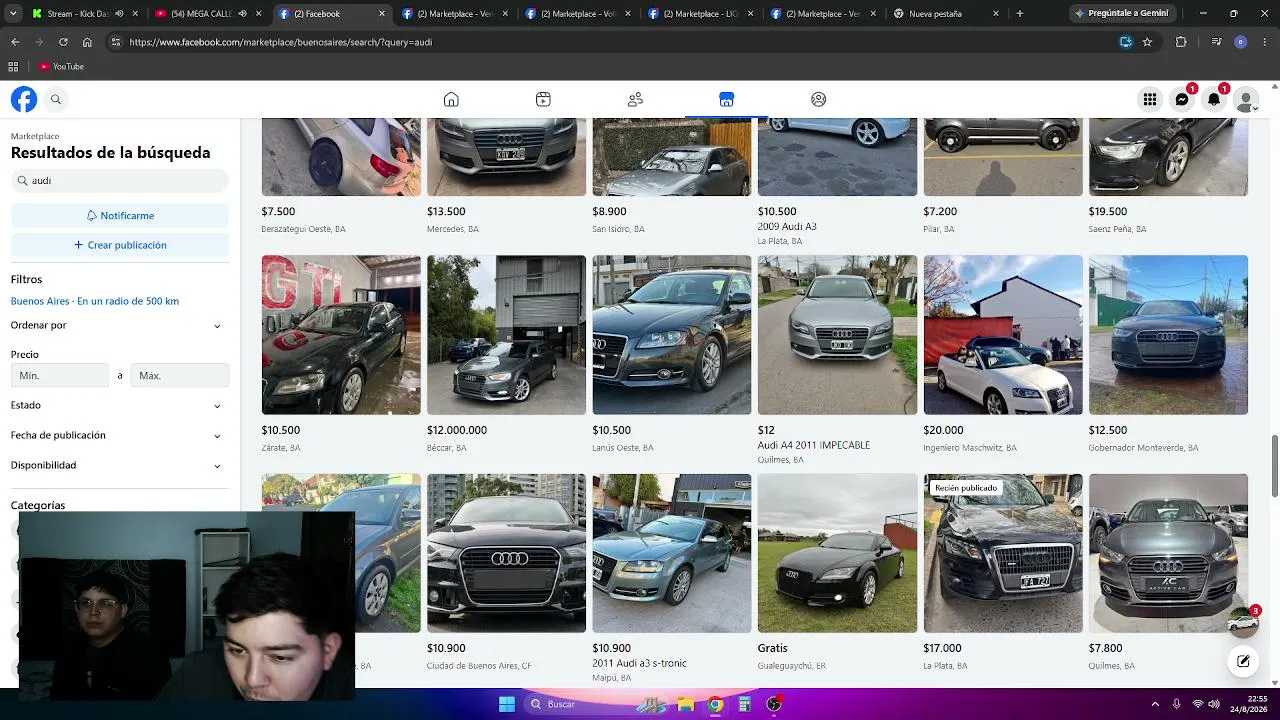Click the Notificarme button
The height and width of the screenshot is (720, 1280).
120,215
